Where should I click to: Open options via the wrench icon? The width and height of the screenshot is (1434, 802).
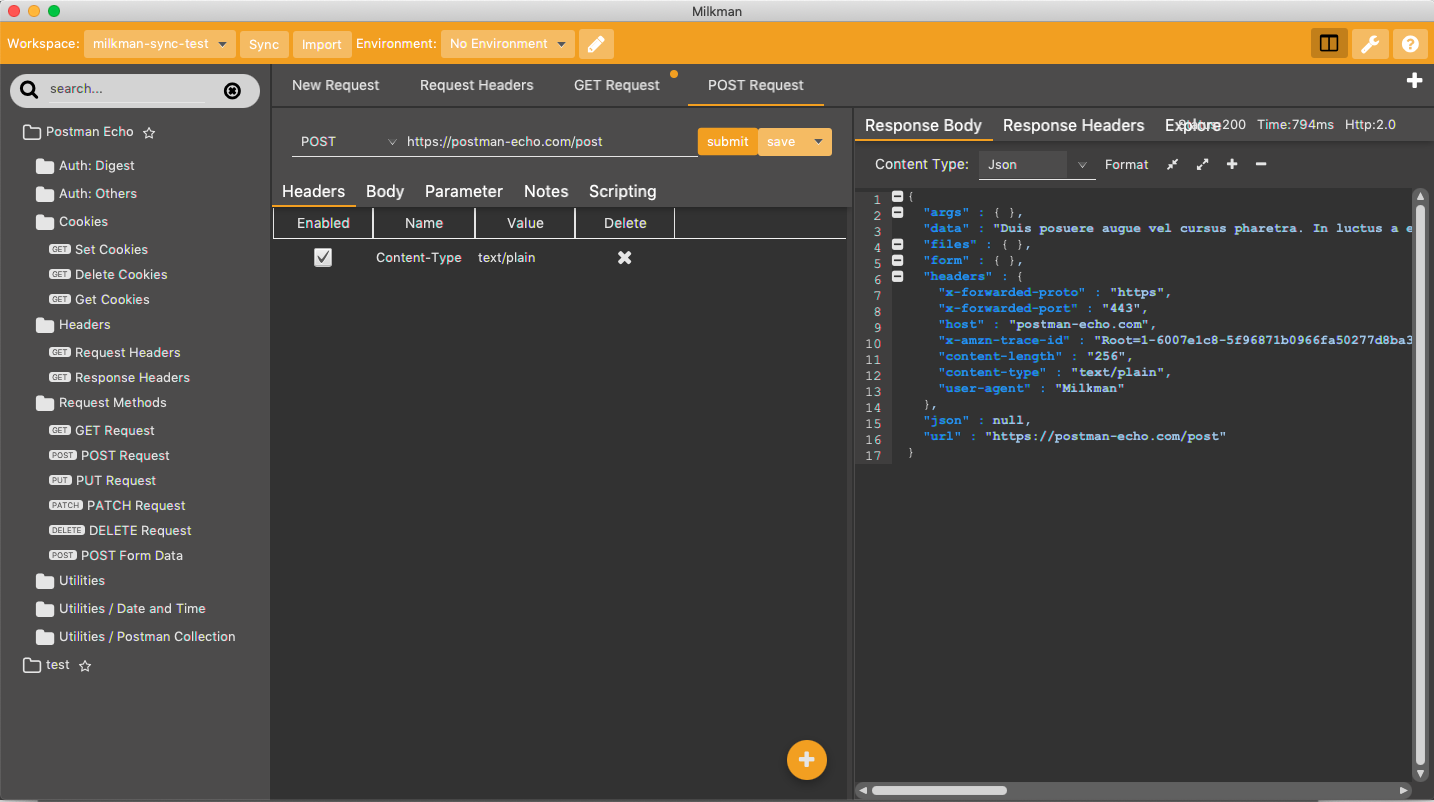[x=1370, y=44]
